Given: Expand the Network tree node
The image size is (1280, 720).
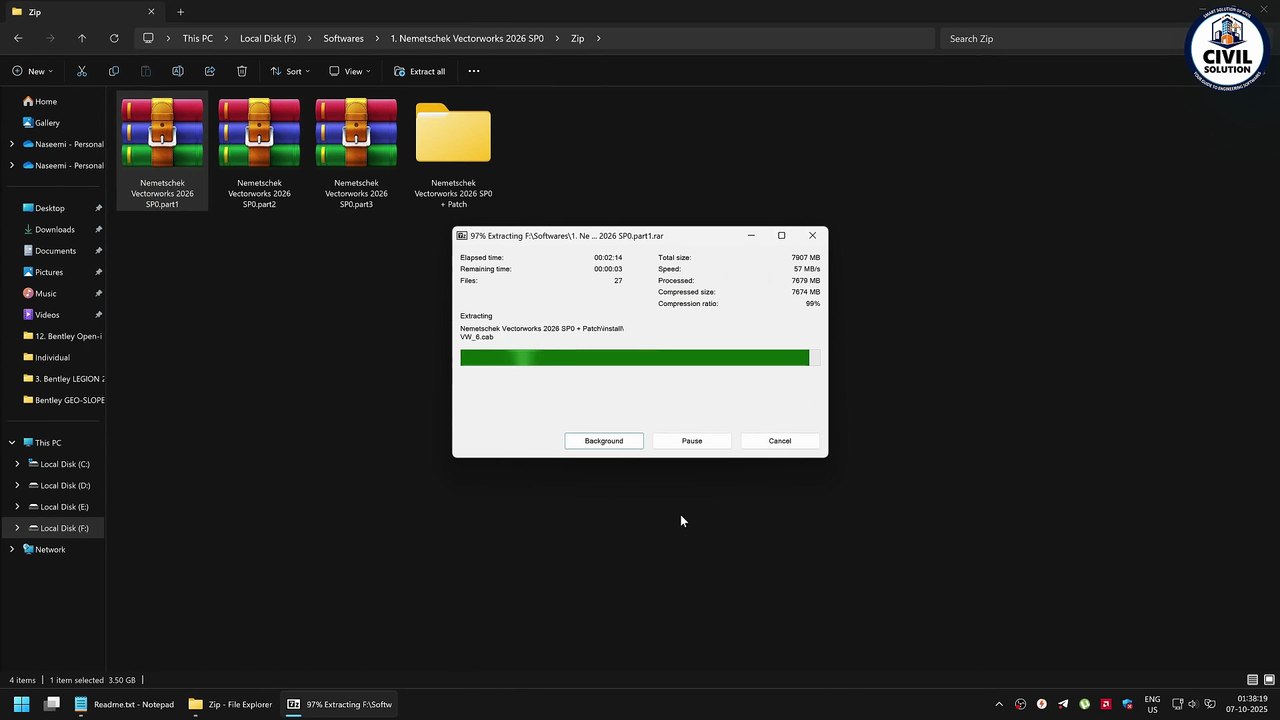Looking at the screenshot, I should pyautogui.click(x=12, y=549).
